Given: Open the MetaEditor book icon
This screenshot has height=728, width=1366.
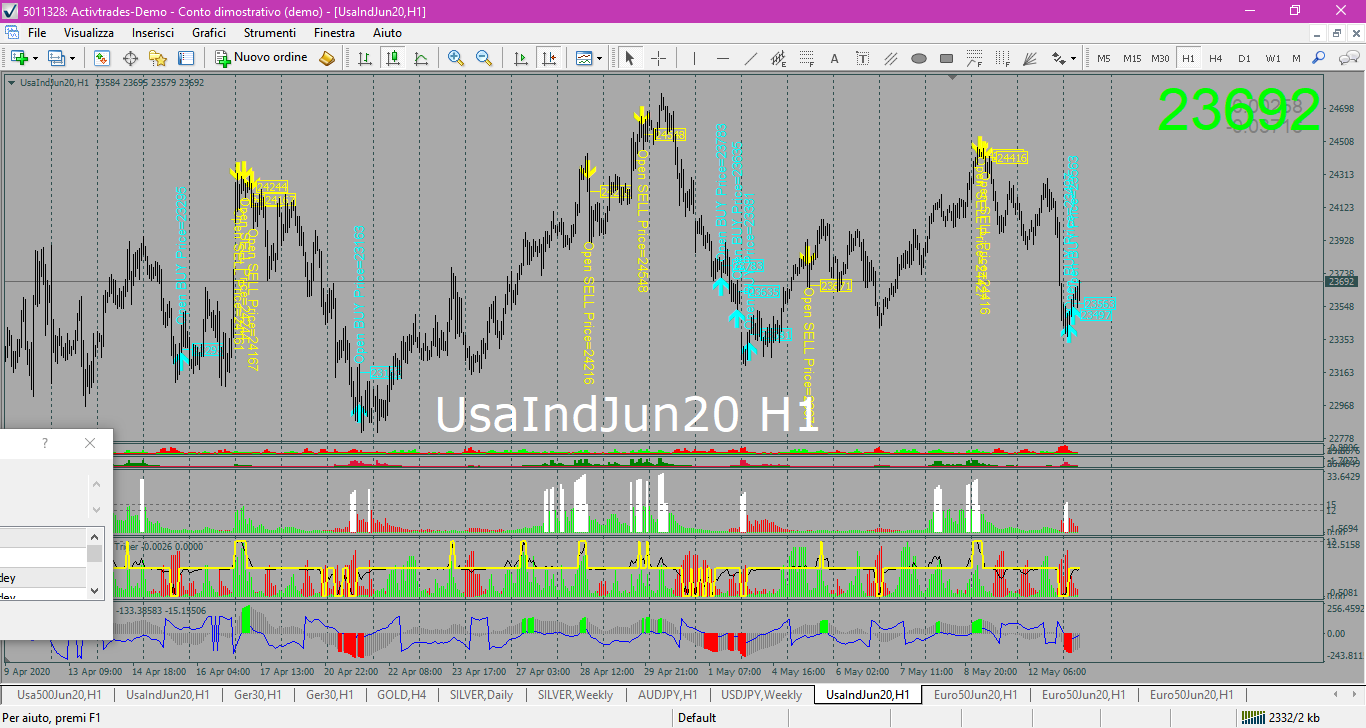Looking at the screenshot, I should click(327, 58).
